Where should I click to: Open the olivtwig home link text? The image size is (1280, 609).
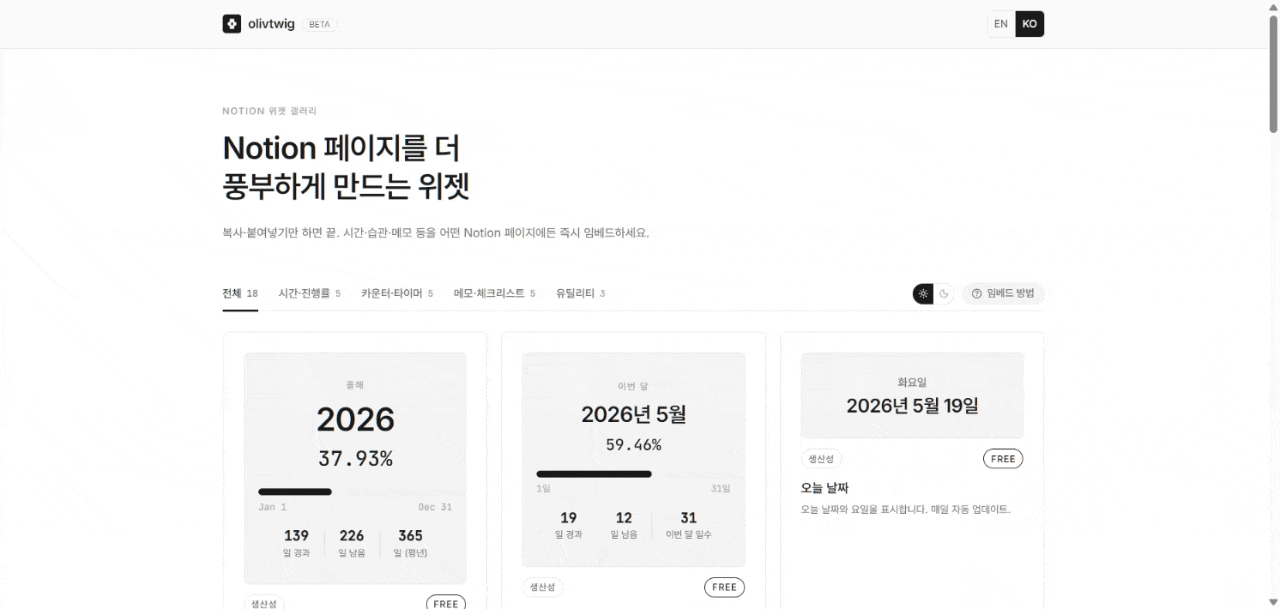coord(270,24)
